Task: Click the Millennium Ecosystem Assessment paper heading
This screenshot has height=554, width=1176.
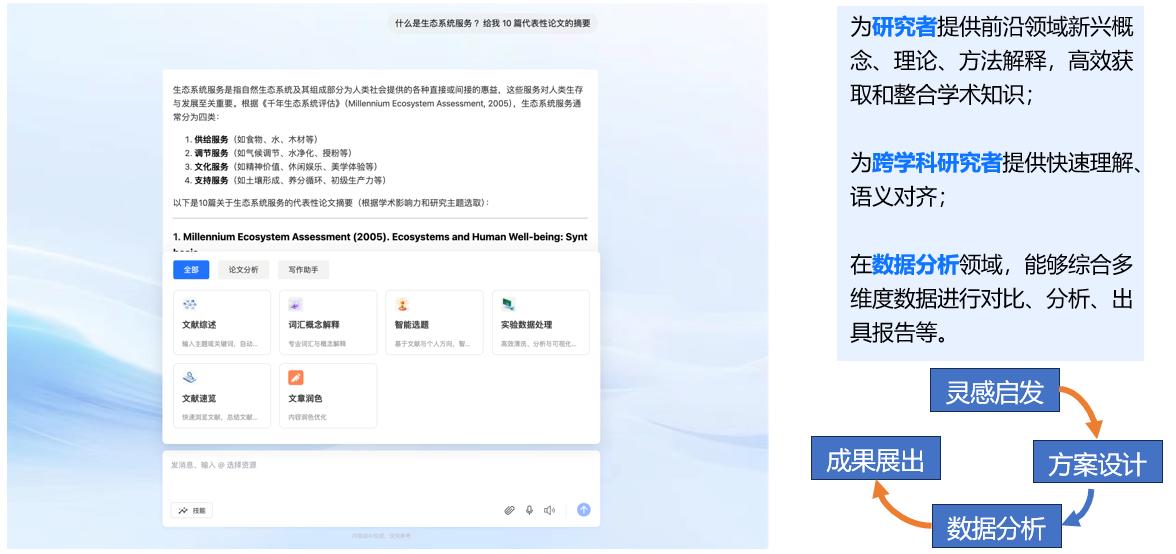Action: point(380,237)
